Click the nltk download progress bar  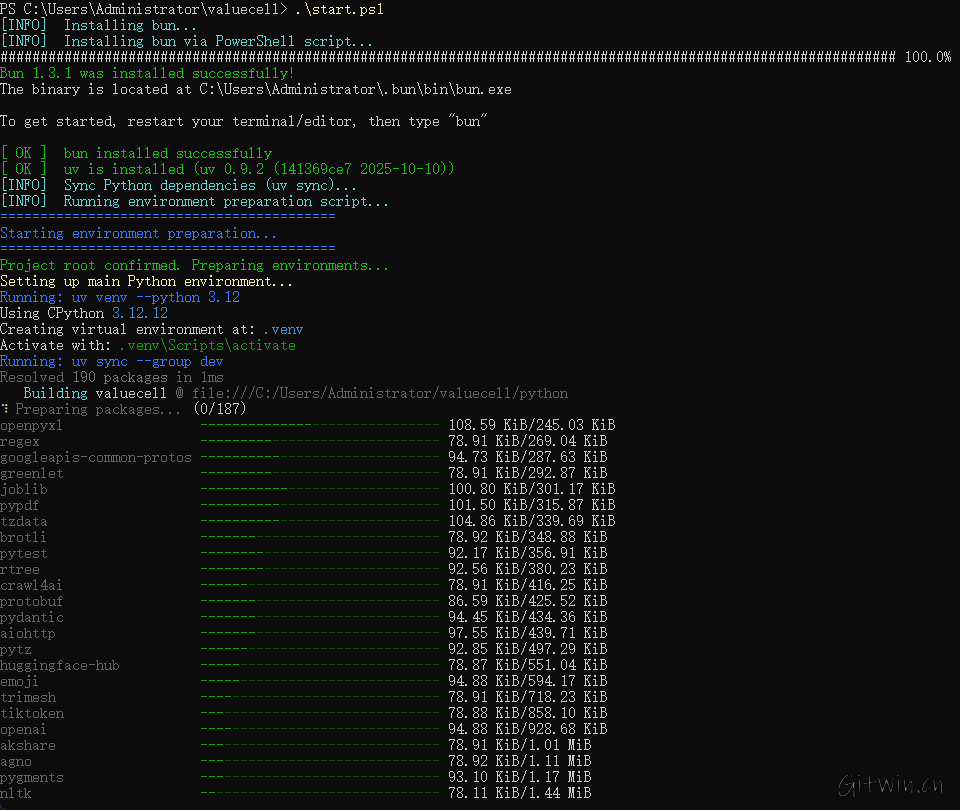pyautogui.click(x=319, y=794)
